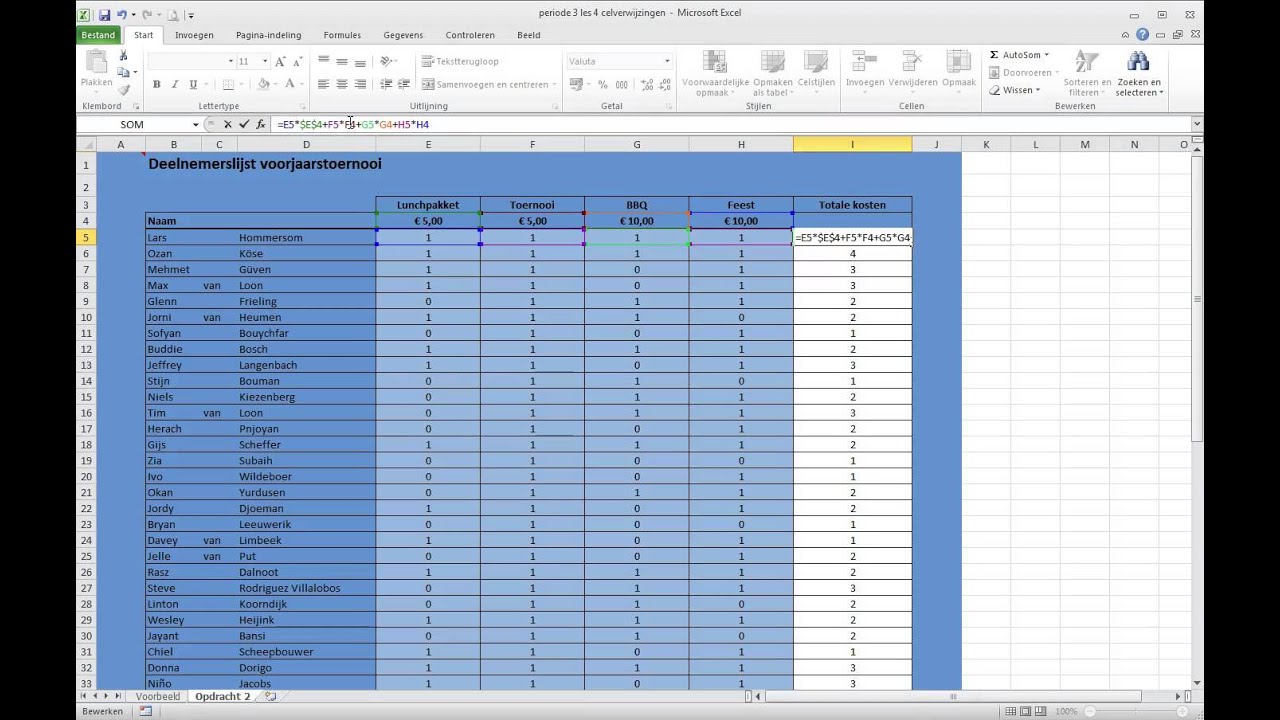
Task: Switch to the Gegevens ribbon tab
Action: (403, 35)
